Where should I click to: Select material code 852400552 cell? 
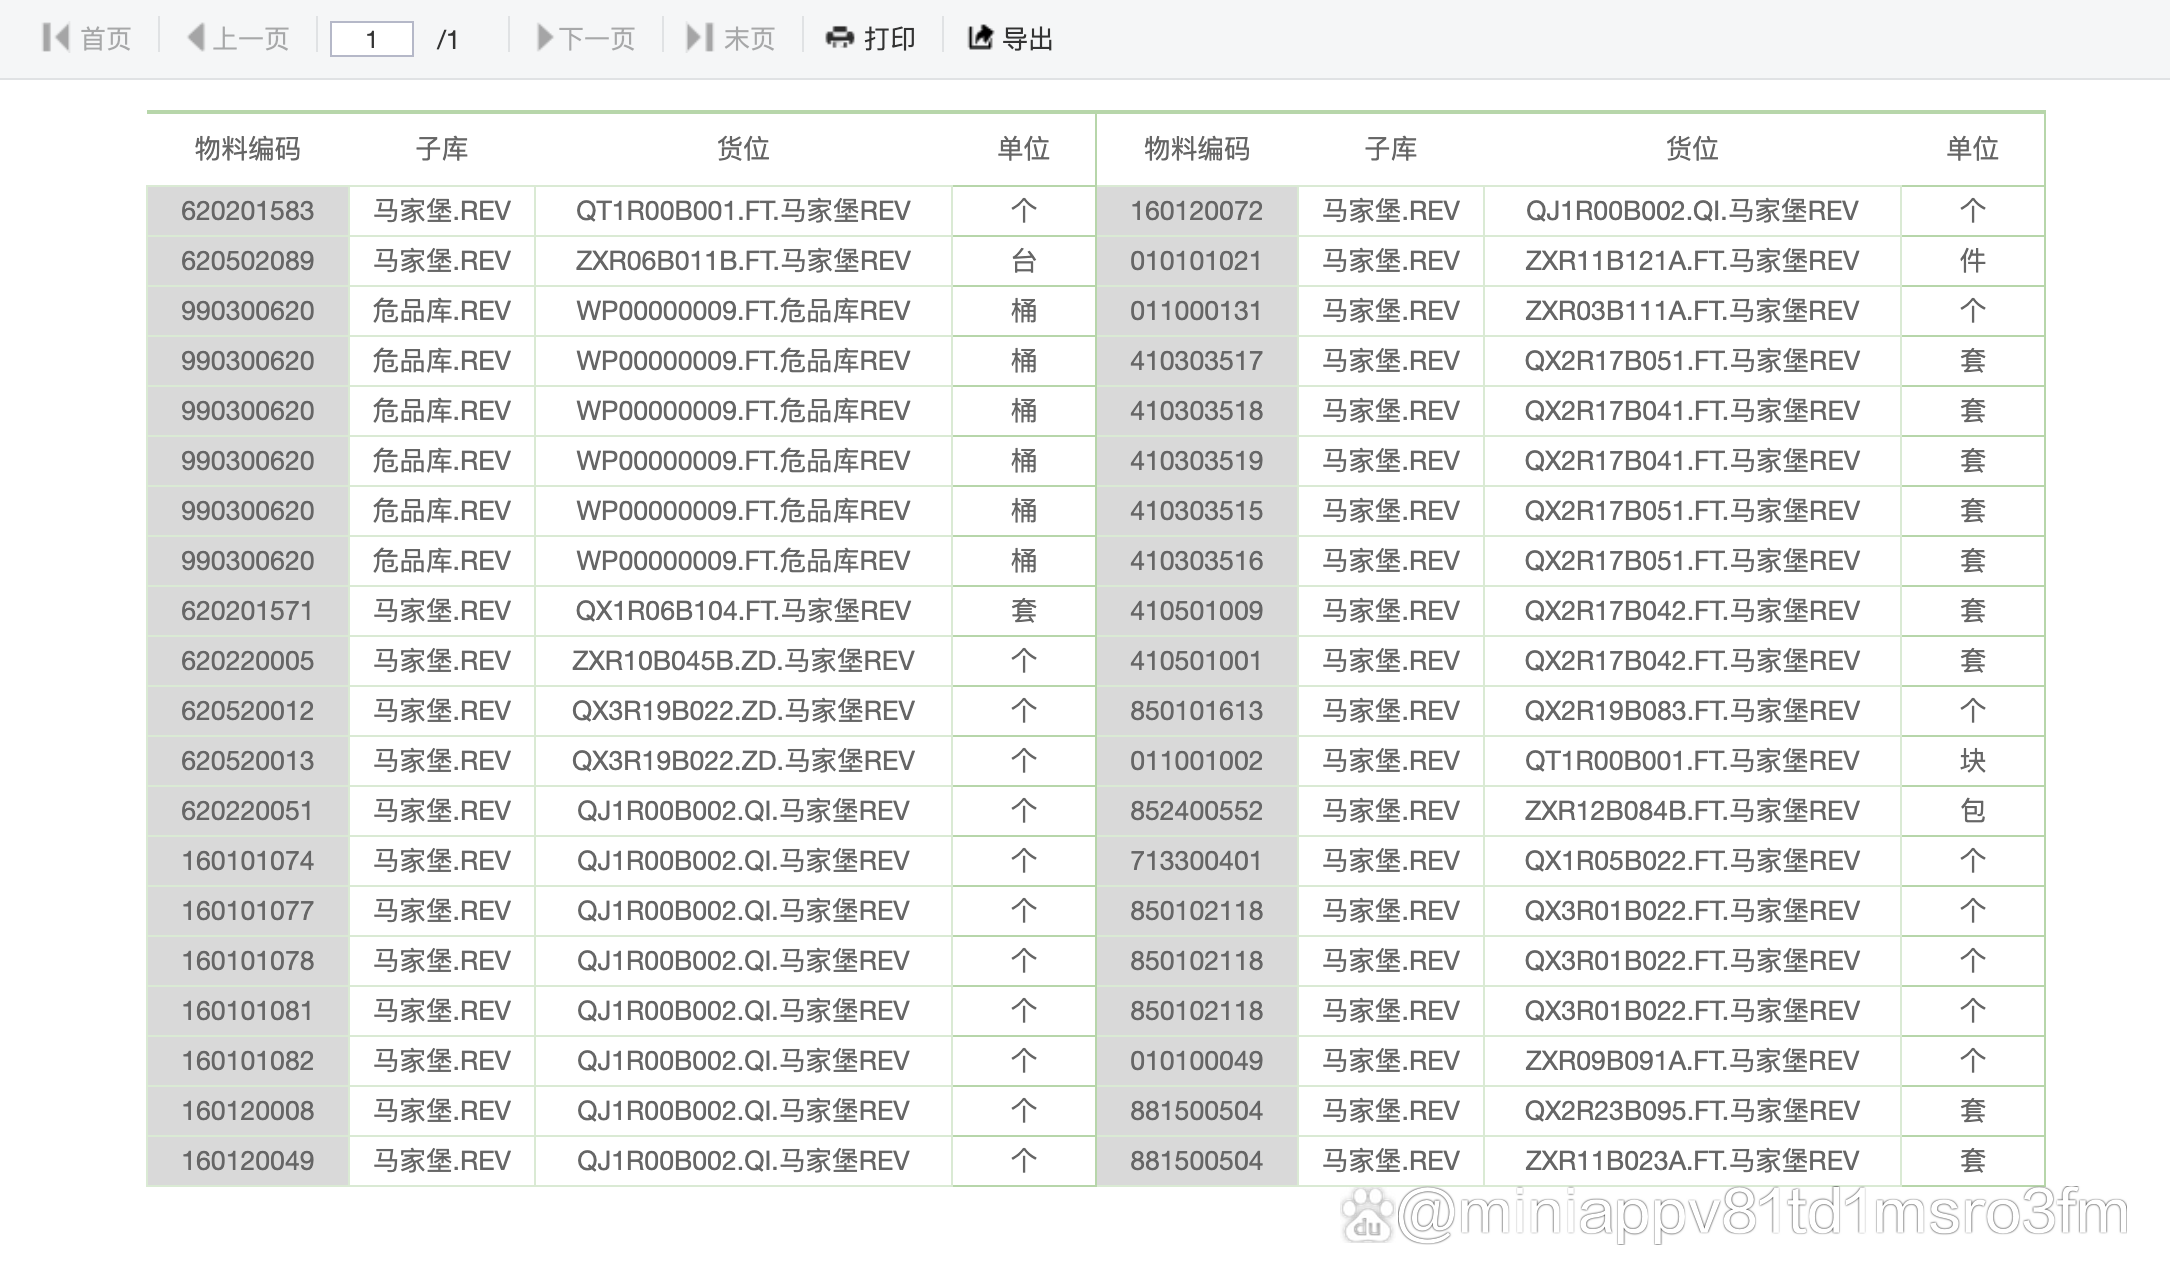[x=1196, y=811]
